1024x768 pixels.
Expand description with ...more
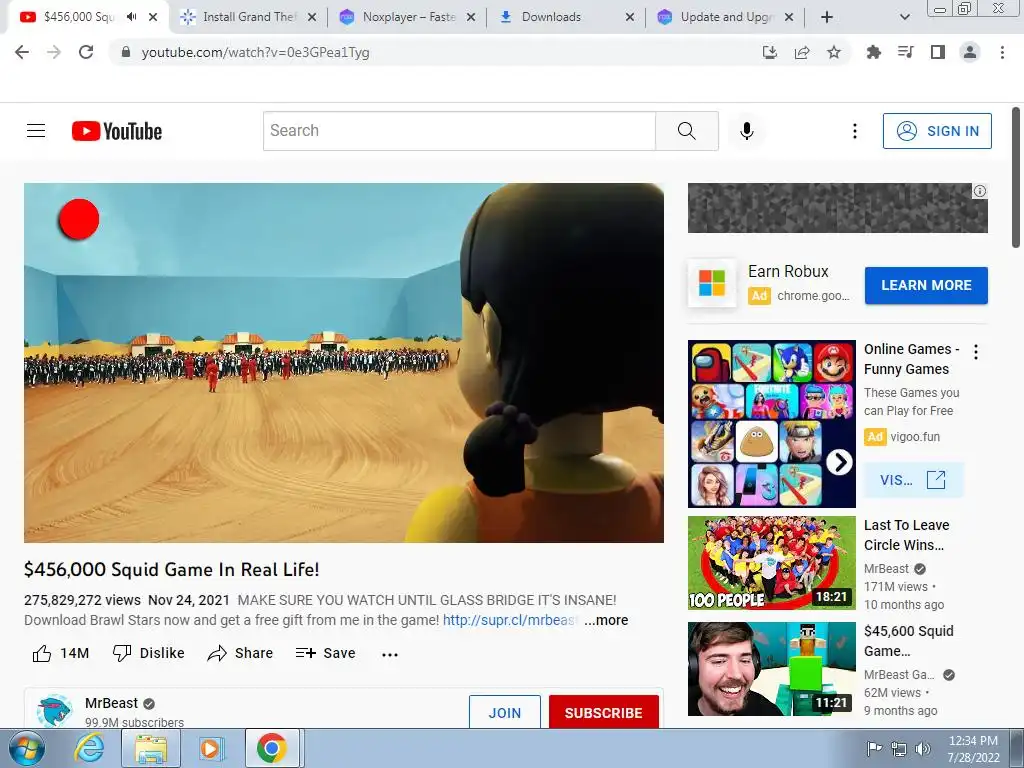tap(606, 620)
